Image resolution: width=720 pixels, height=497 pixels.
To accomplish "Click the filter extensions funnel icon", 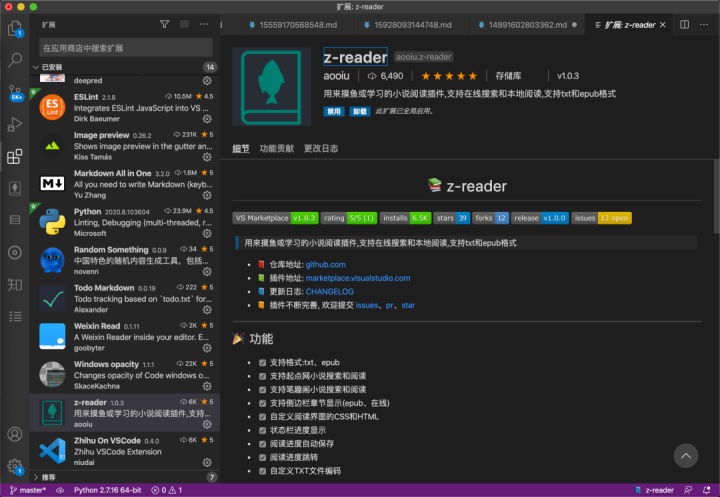I will (164, 24).
